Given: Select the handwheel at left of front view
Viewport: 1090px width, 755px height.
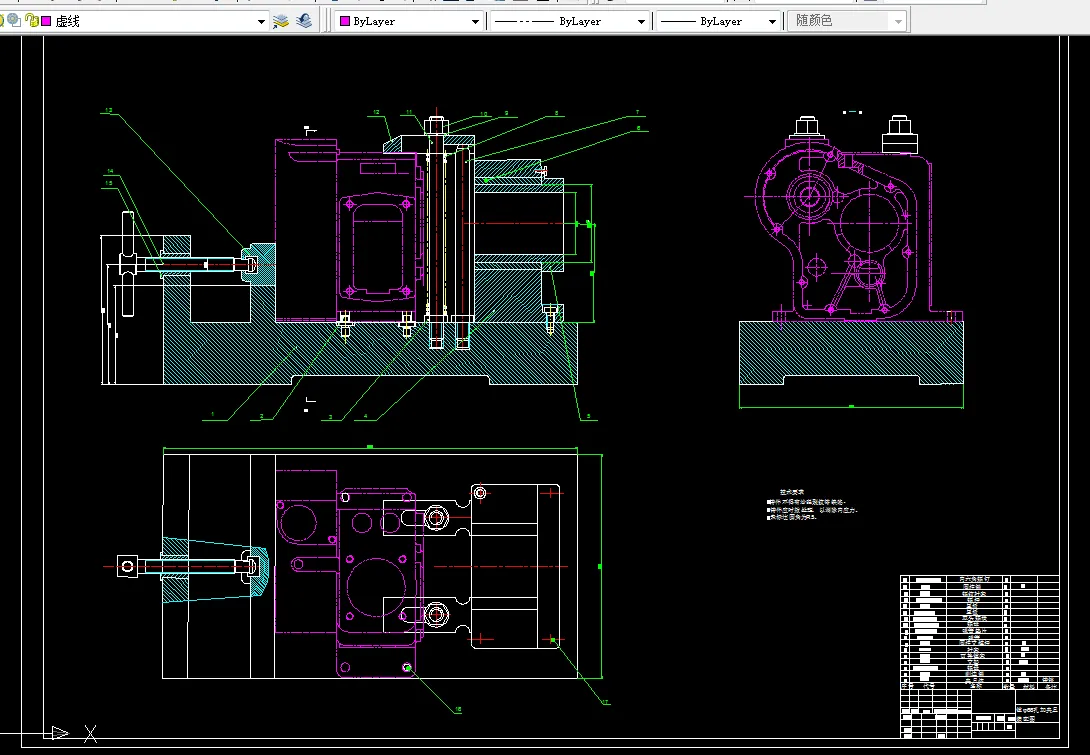Looking at the screenshot, I should coord(127,265).
